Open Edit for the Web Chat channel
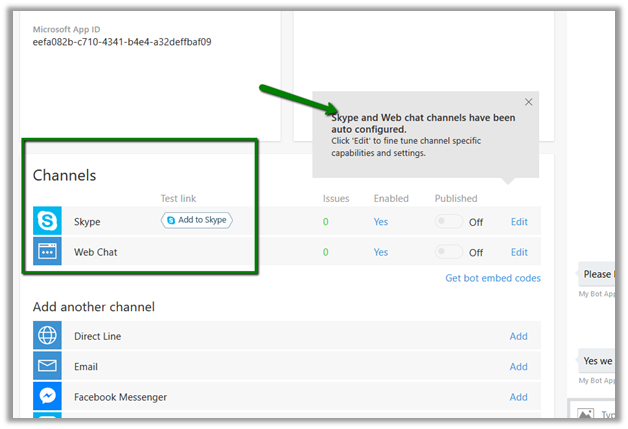Image resolution: width=628 pixels, height=429 pixels. point(519,252)
